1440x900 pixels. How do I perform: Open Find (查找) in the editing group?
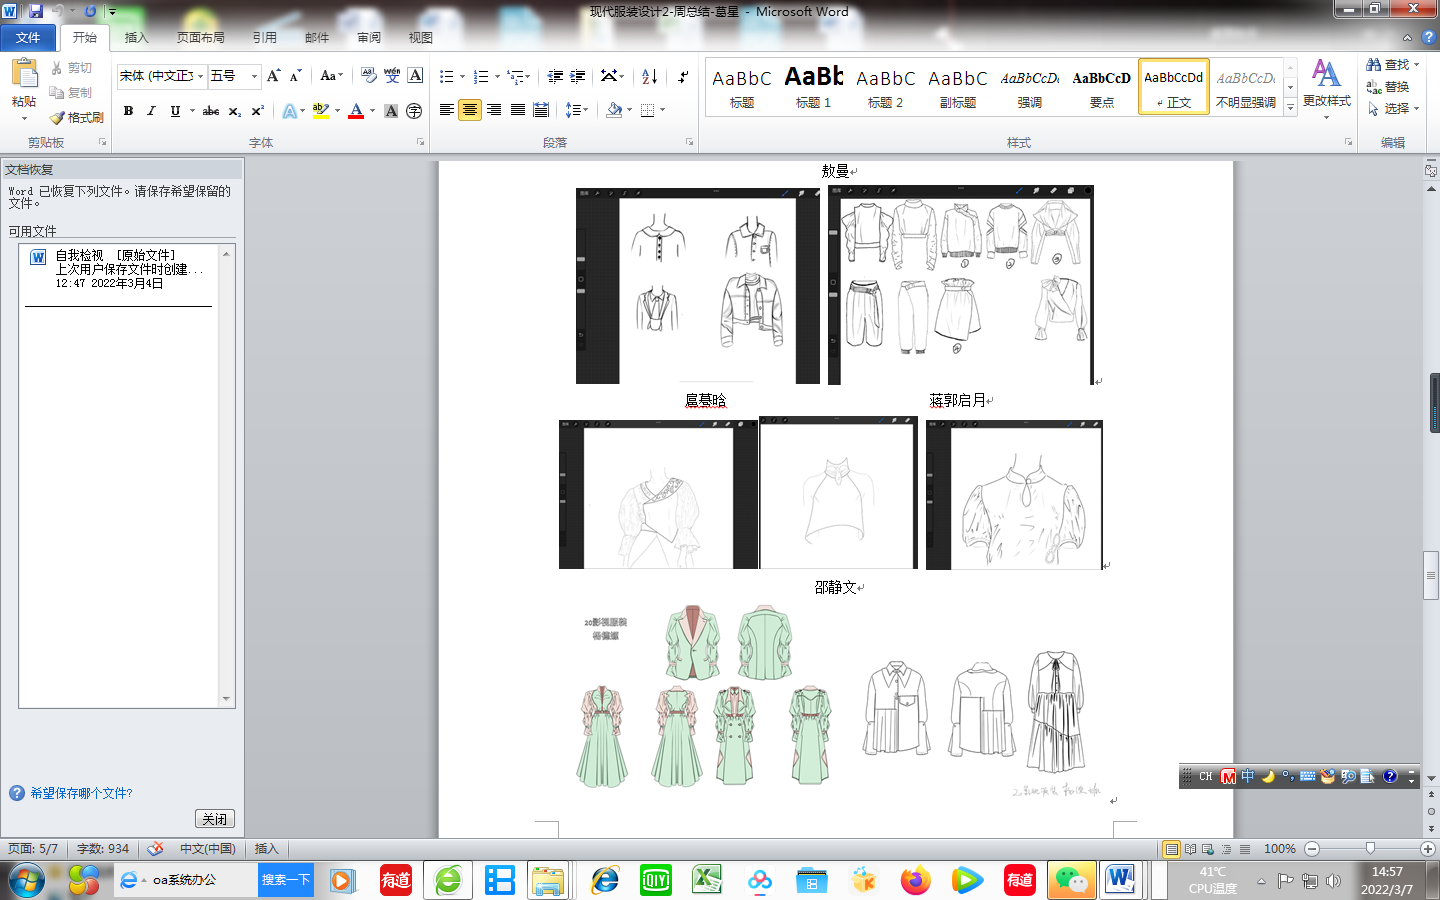click(1392, 64)
